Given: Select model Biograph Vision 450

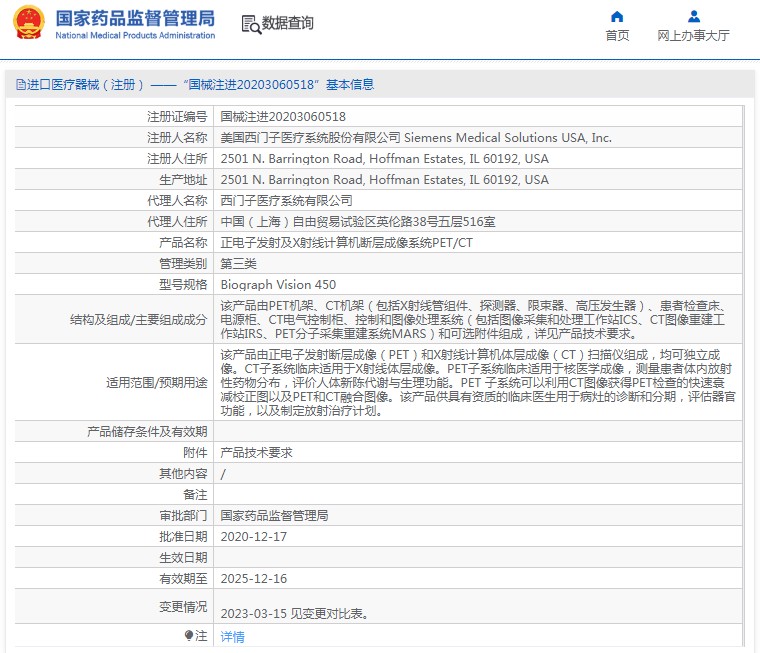Looking at the screenshot, I should coord(278,285).
